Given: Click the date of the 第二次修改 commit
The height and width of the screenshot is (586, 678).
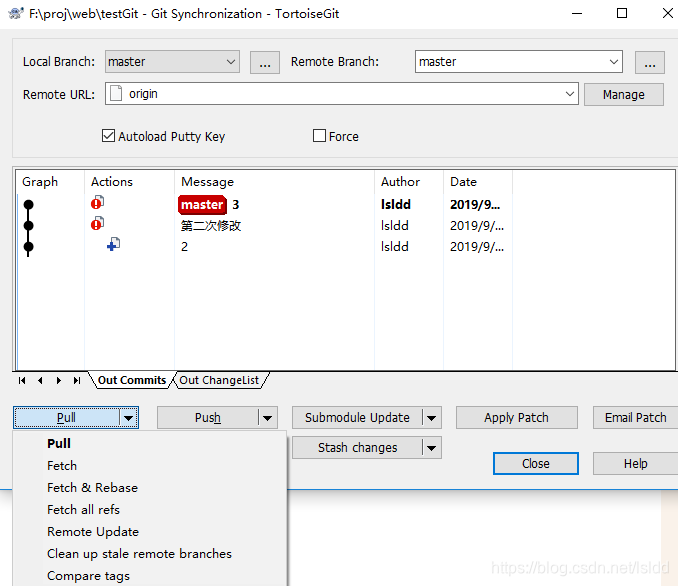Looking at the screenshot, I should [x=477, y=225].
